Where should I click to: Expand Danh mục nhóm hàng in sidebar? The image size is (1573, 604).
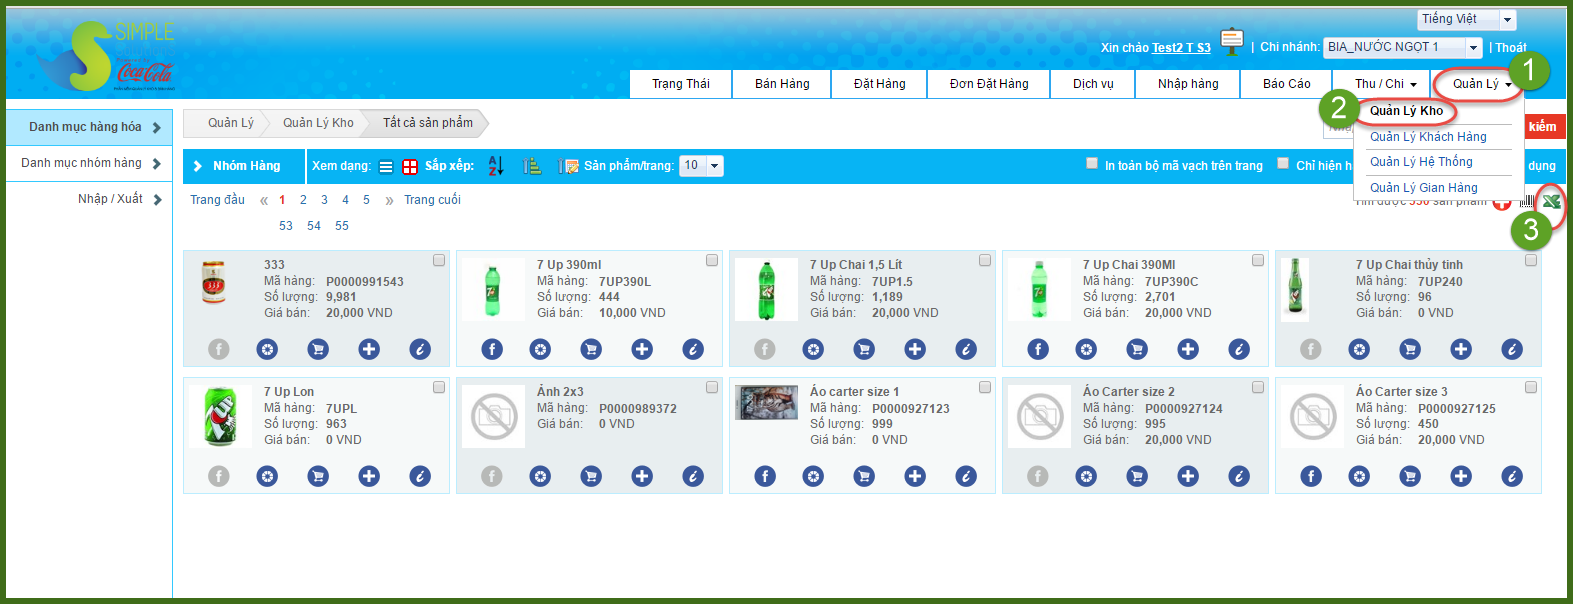(x=90, y=163)
